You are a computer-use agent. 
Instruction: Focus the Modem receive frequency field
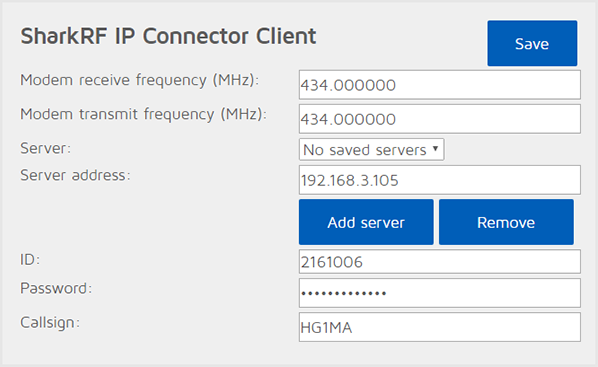coord(440,85)
